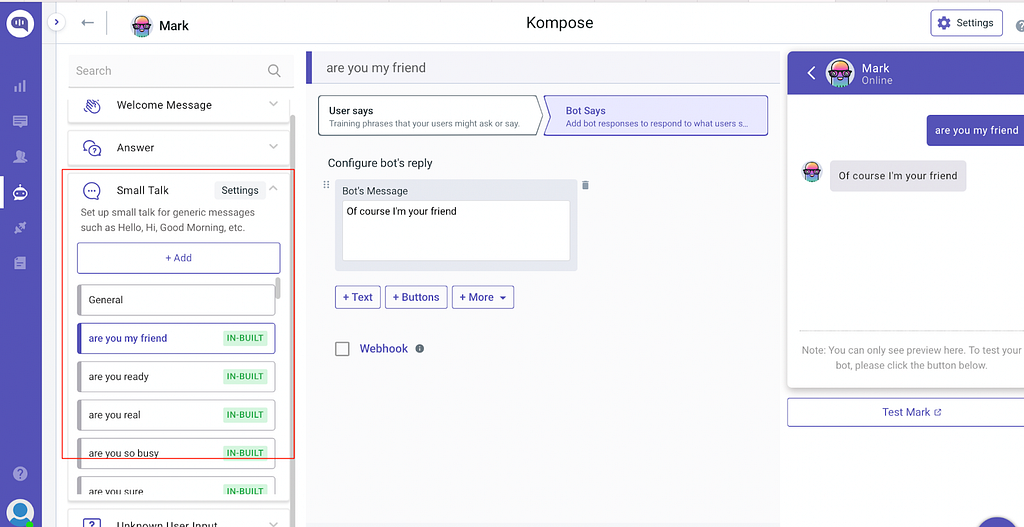Screen dimensions: 1024x527
Task: Open the integrations plug icon
Action: [x=20, y=227]
